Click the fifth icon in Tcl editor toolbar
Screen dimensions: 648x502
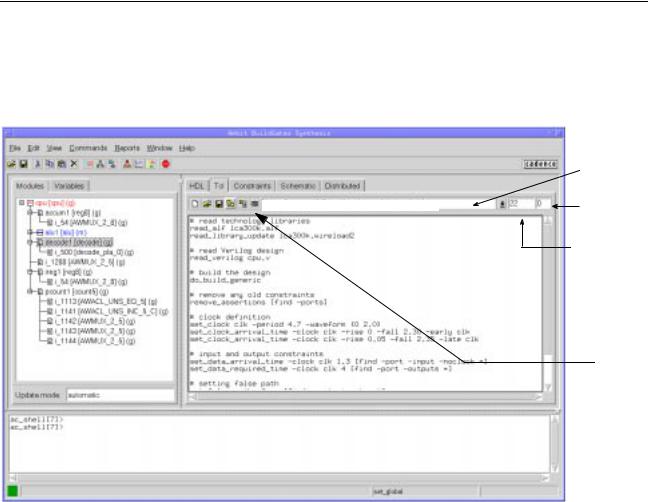tap(243, 204)
